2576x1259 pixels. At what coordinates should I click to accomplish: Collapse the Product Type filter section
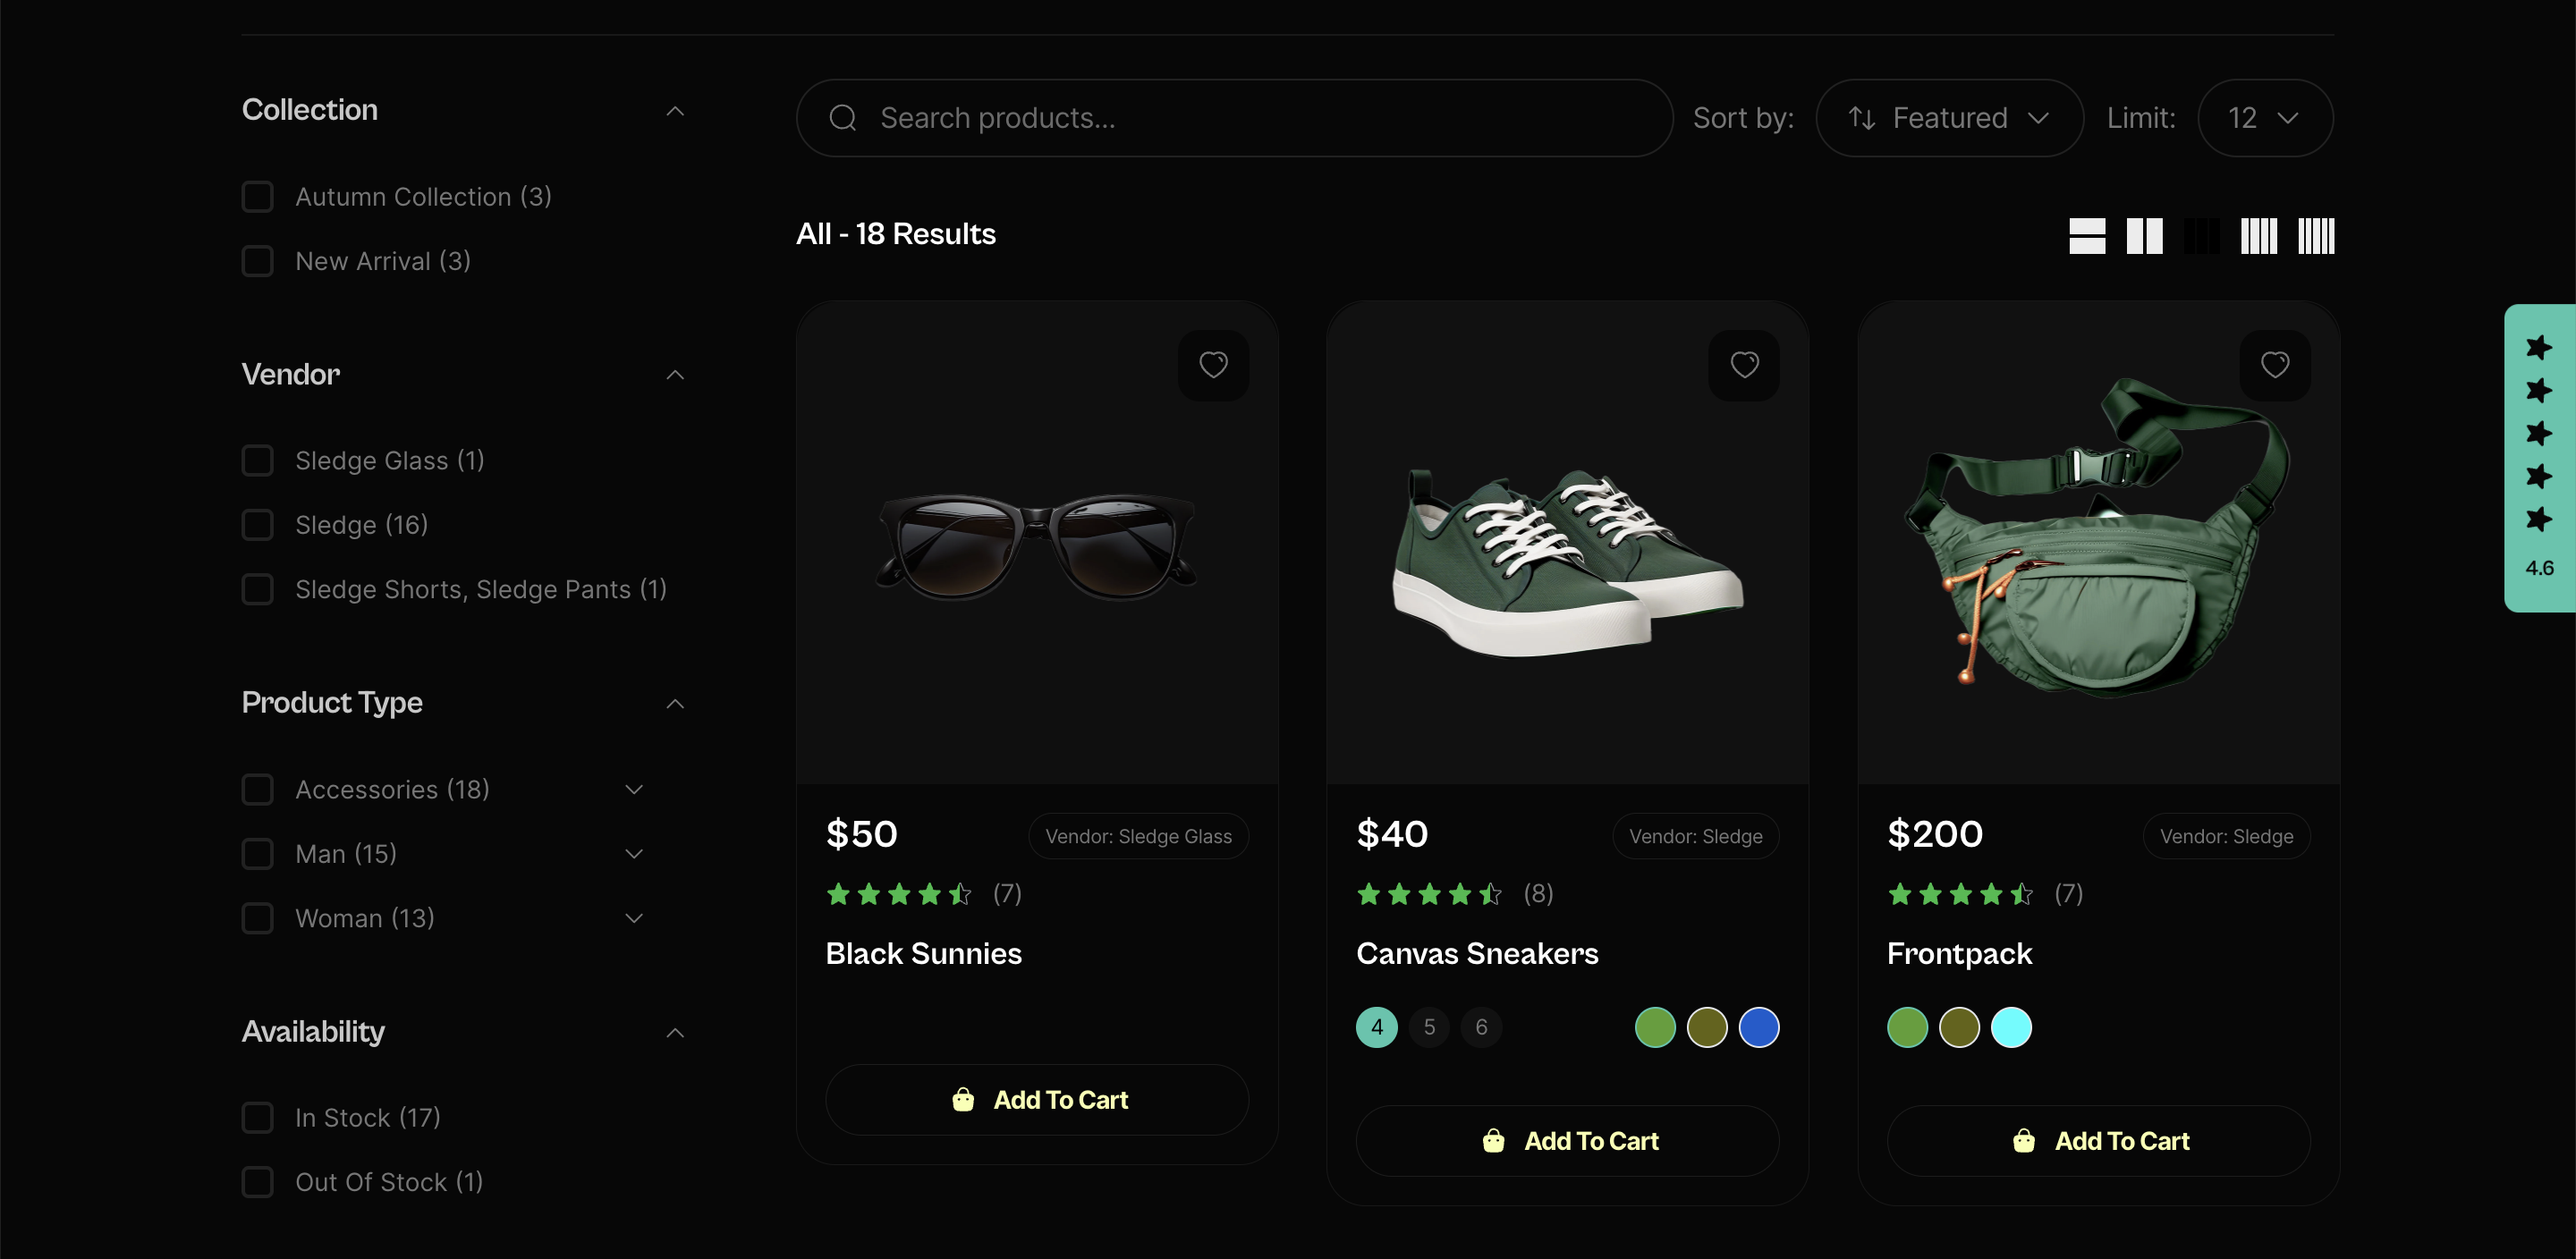click(x=676, y=704)
